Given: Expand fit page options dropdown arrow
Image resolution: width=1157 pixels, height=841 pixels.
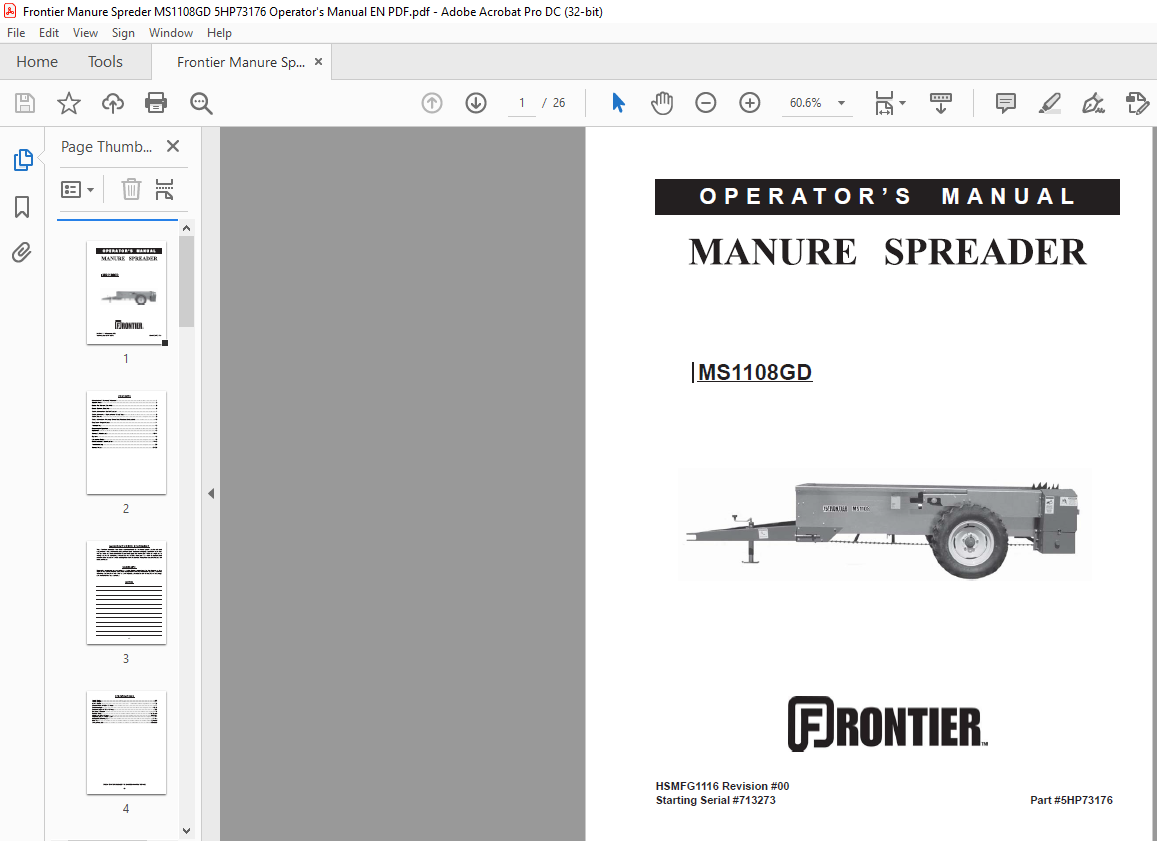Looking at the screenshot, I should pos(902,103).
